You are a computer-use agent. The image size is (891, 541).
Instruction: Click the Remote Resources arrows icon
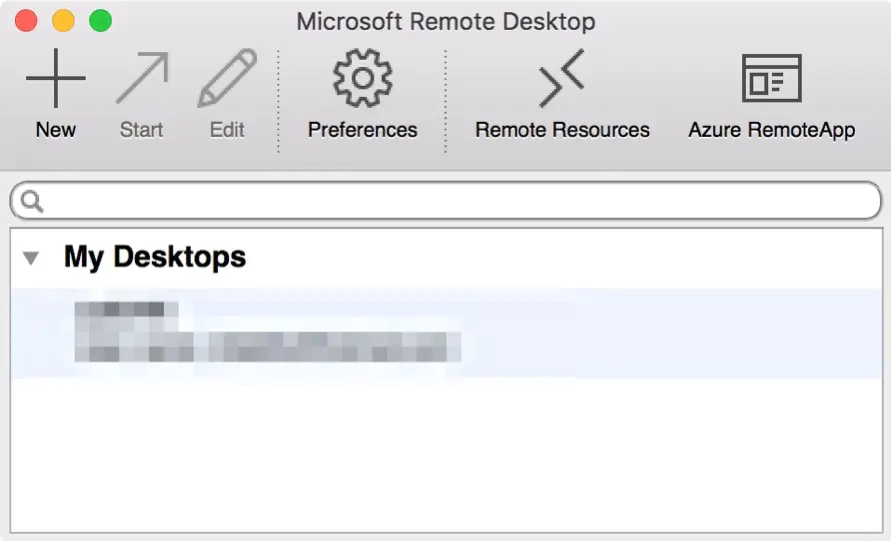562,78
